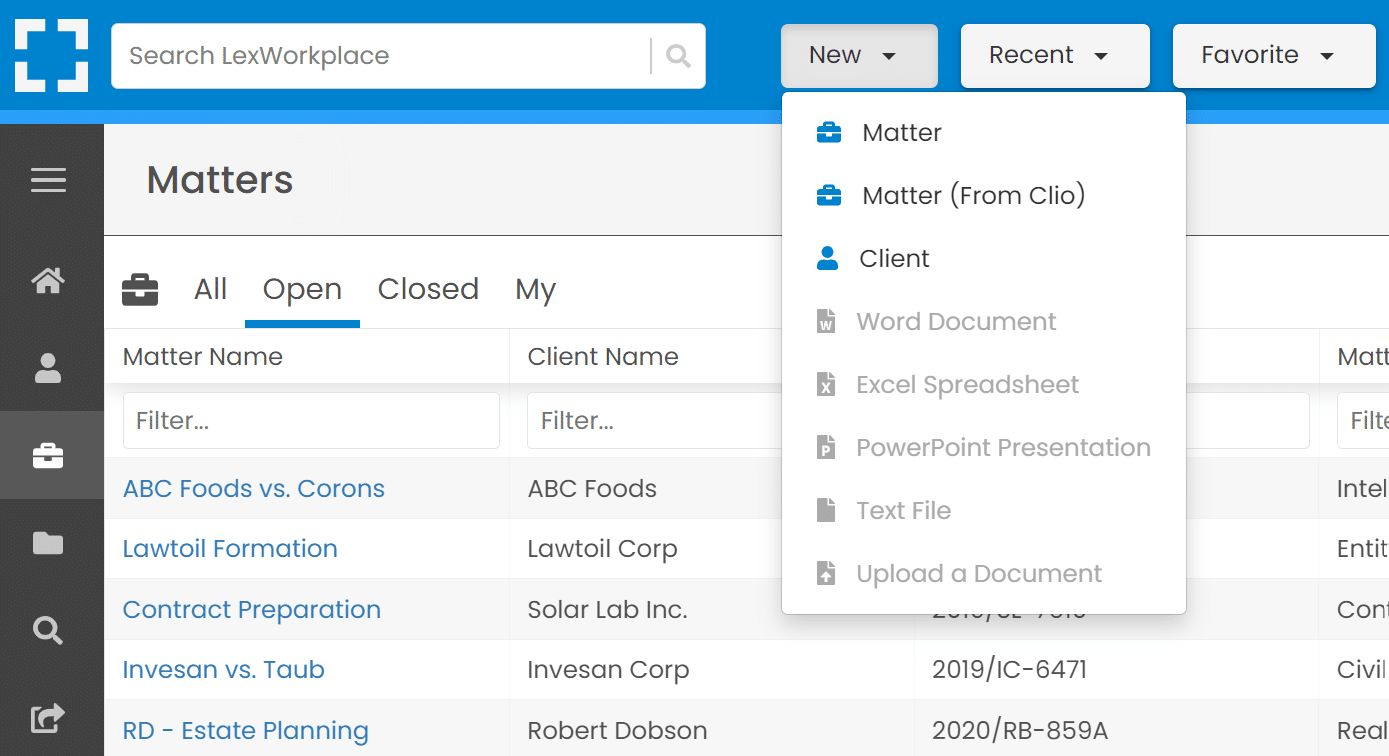Image resolution: width=1389 pixels, height=756 pixels.
Task: Open Search via sidebar magnifier icon
Action: tap(48, 630)
